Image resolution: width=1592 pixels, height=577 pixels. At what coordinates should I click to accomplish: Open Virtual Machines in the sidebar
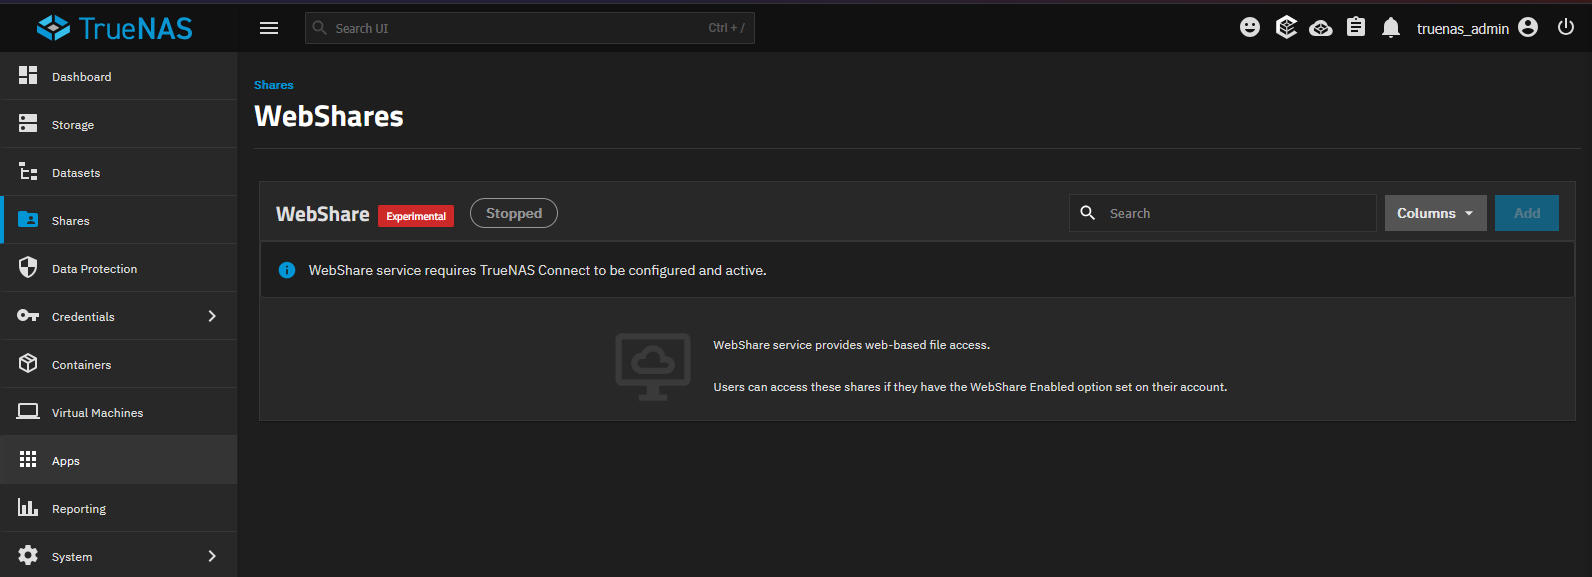tap(119, 412)
